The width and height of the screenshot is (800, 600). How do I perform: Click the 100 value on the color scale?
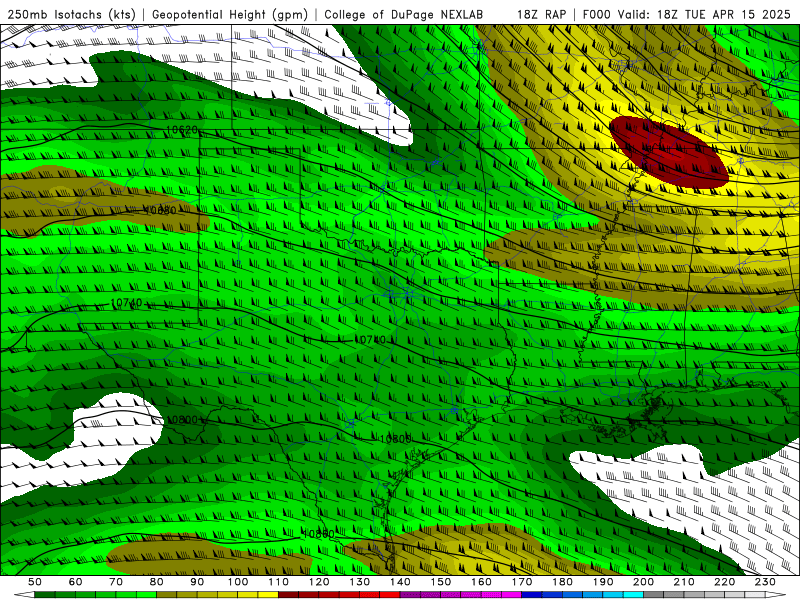point(238,582)
